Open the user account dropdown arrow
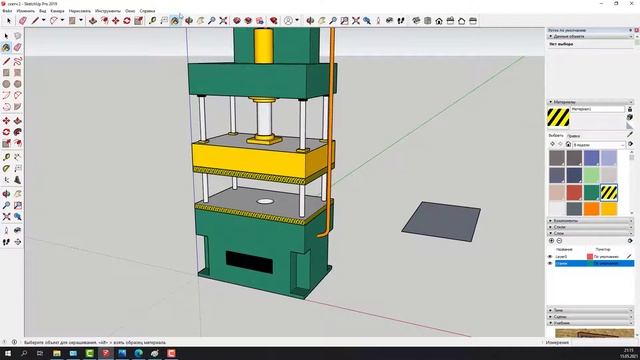Screen dimensions: 640x360 pos(297,20)
